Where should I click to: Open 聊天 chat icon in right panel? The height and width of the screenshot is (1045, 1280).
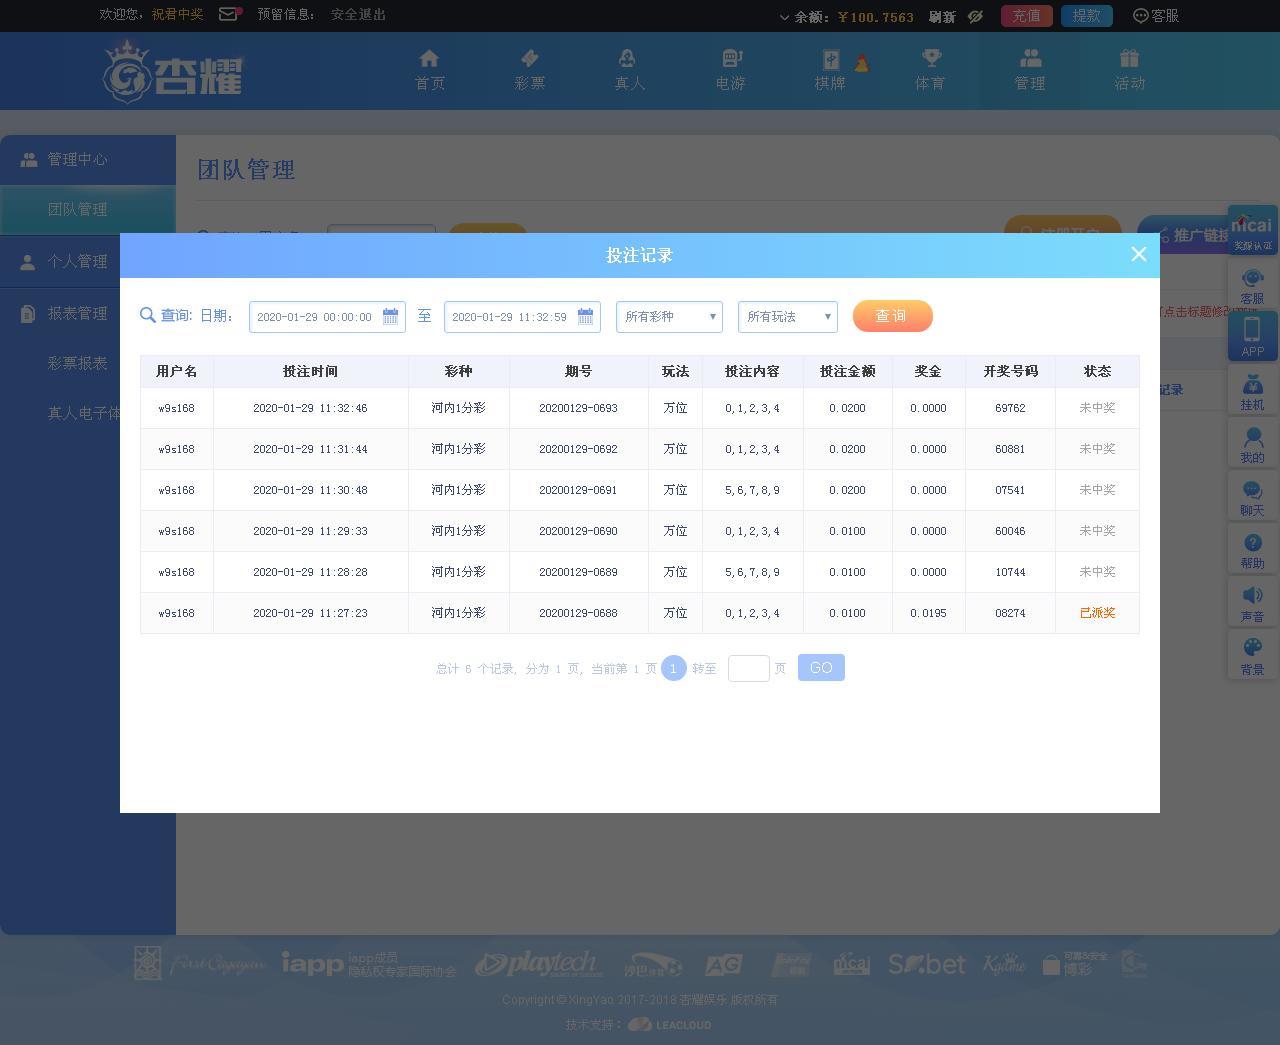coord(1252,498)
